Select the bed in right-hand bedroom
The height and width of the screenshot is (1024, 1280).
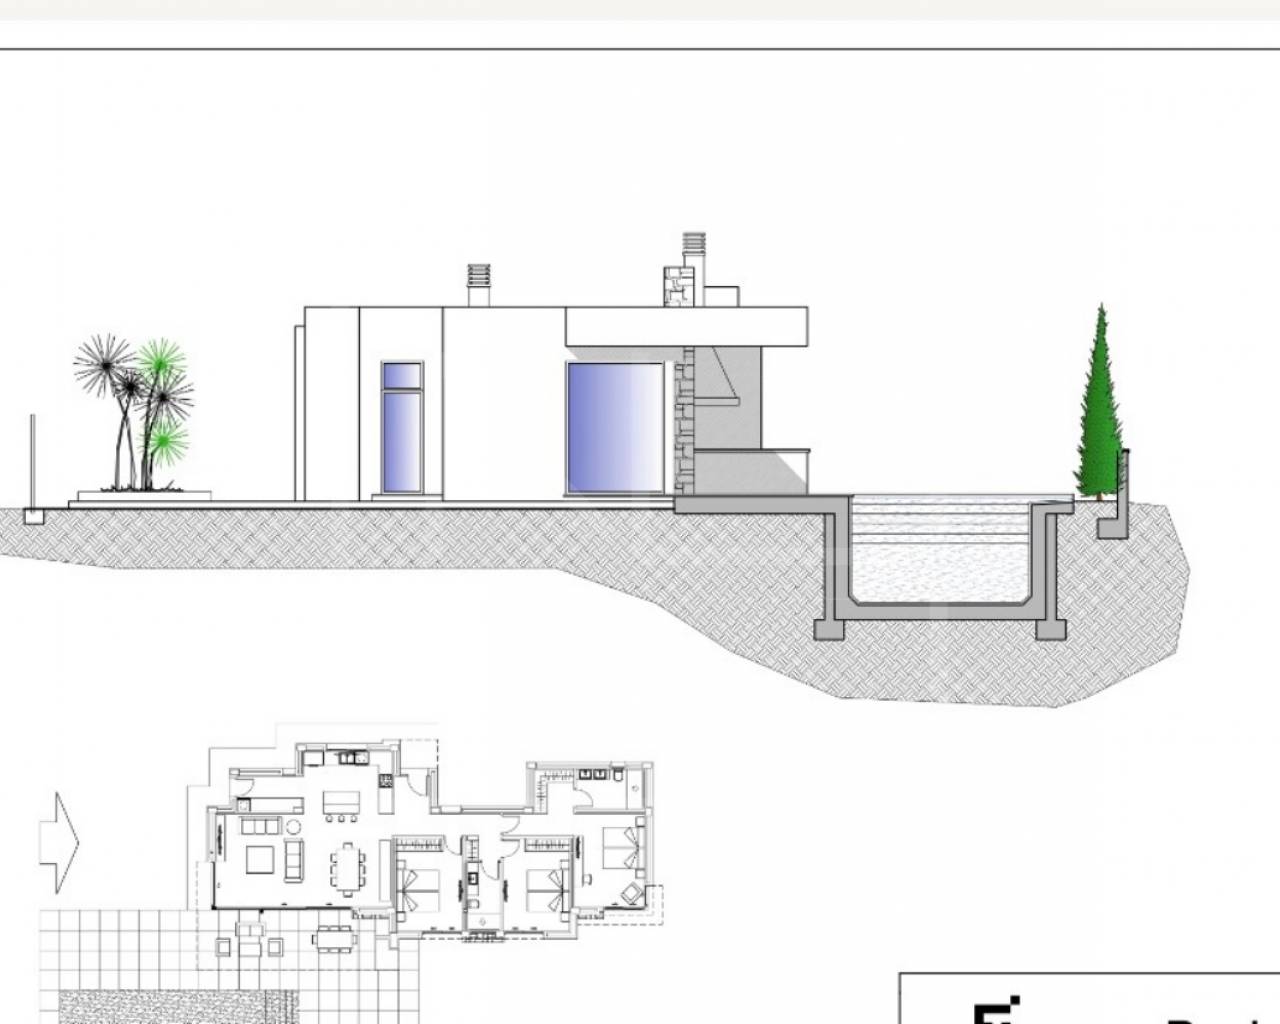pos(620,849)
